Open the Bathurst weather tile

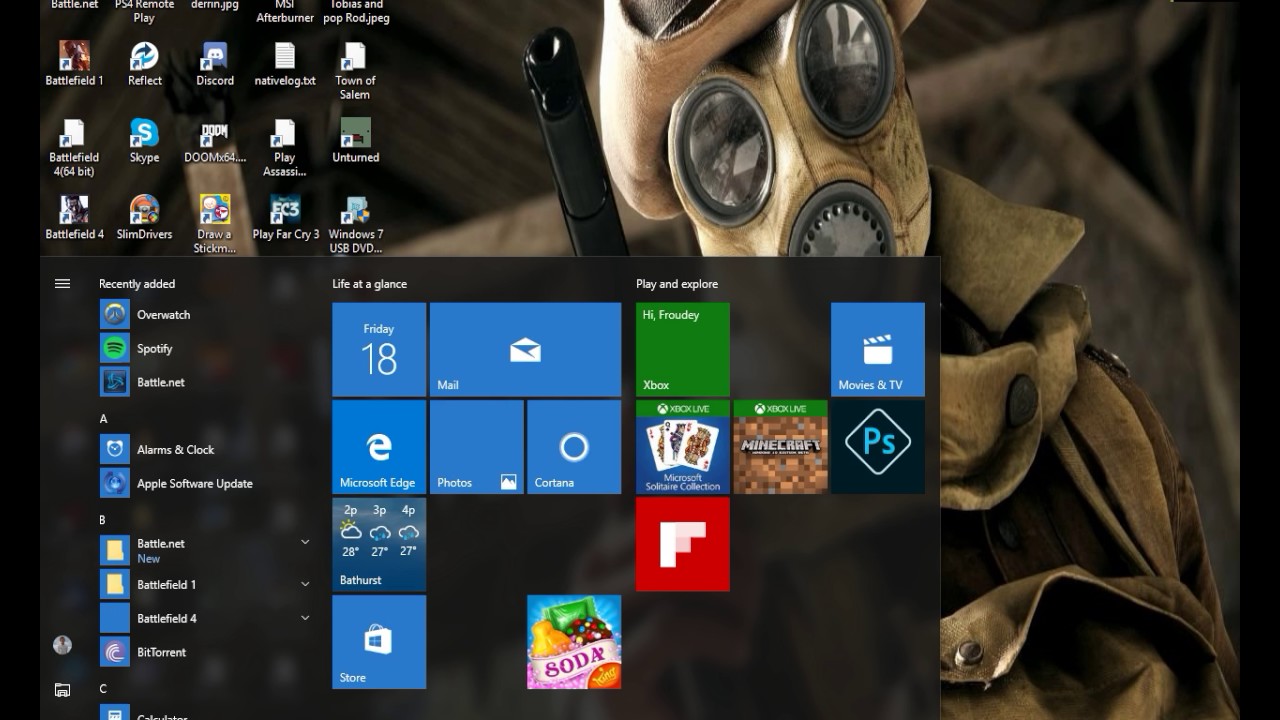[379, 544]
